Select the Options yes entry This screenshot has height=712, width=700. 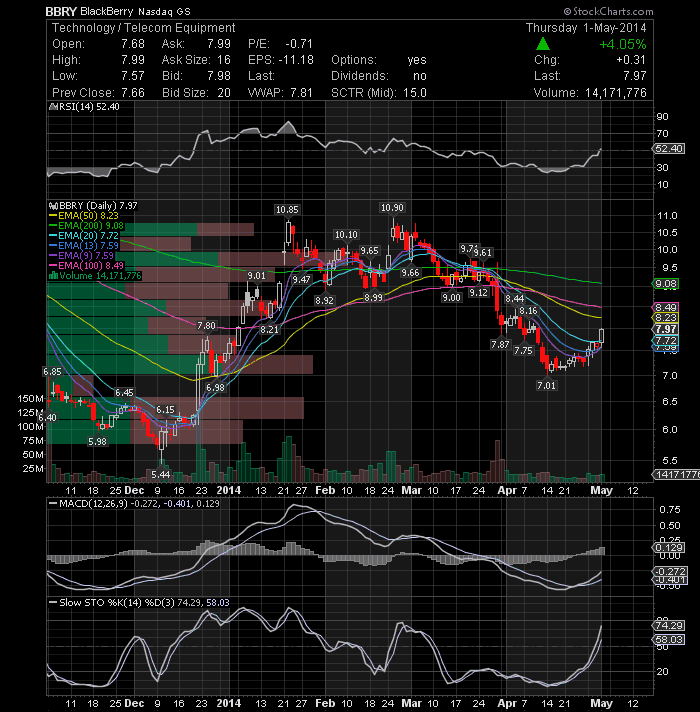pyautogui.click(x=416, y=60)
